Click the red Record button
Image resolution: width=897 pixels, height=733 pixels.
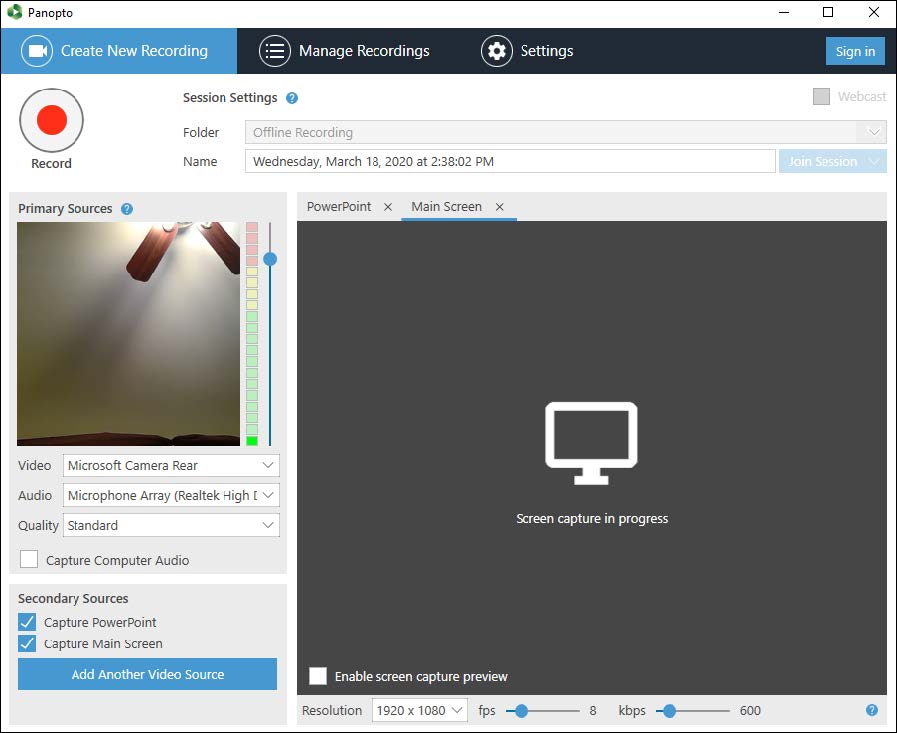(x=51, y=120)
